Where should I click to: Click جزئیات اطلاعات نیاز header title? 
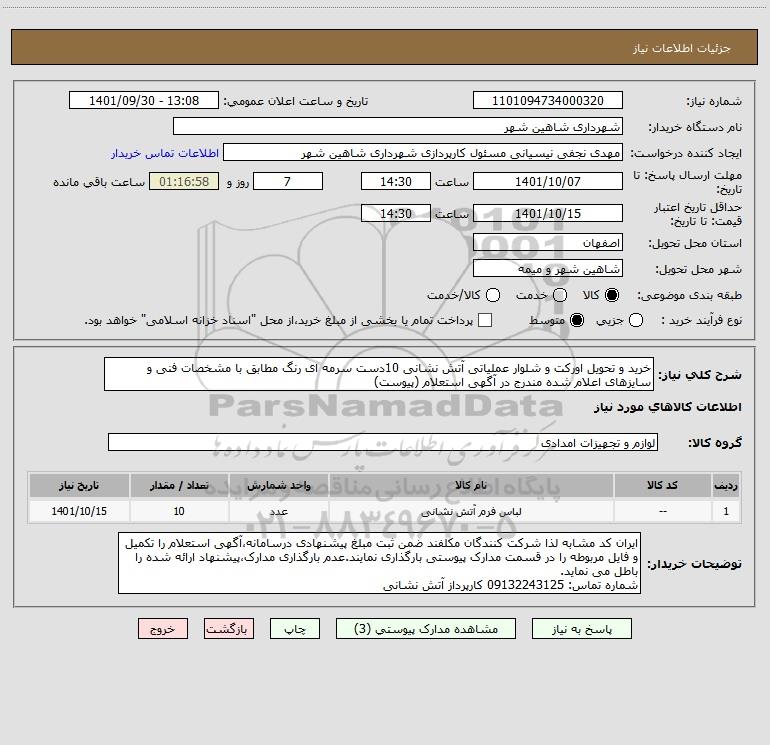682,48
